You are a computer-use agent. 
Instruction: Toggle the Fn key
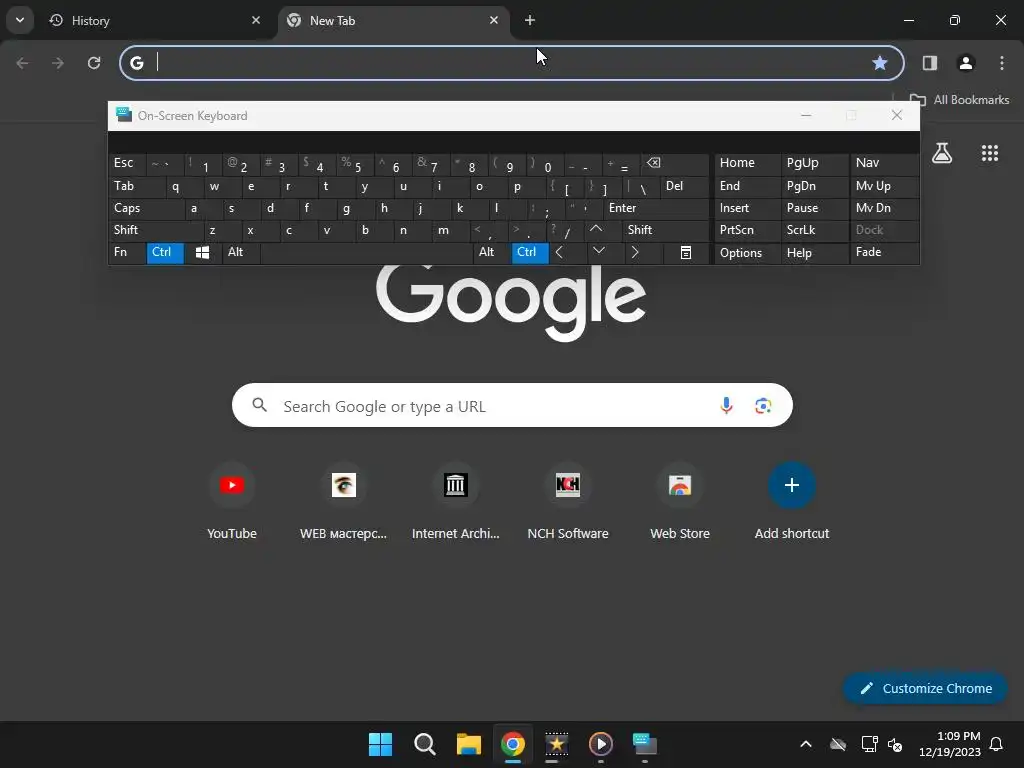[x=127, y=253]
